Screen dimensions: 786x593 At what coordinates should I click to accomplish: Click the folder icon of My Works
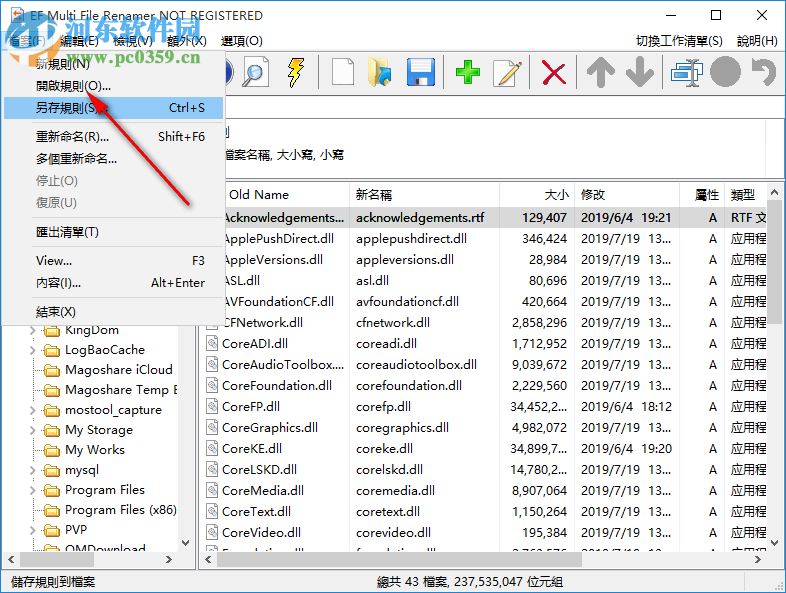click(x=52, y=450)
